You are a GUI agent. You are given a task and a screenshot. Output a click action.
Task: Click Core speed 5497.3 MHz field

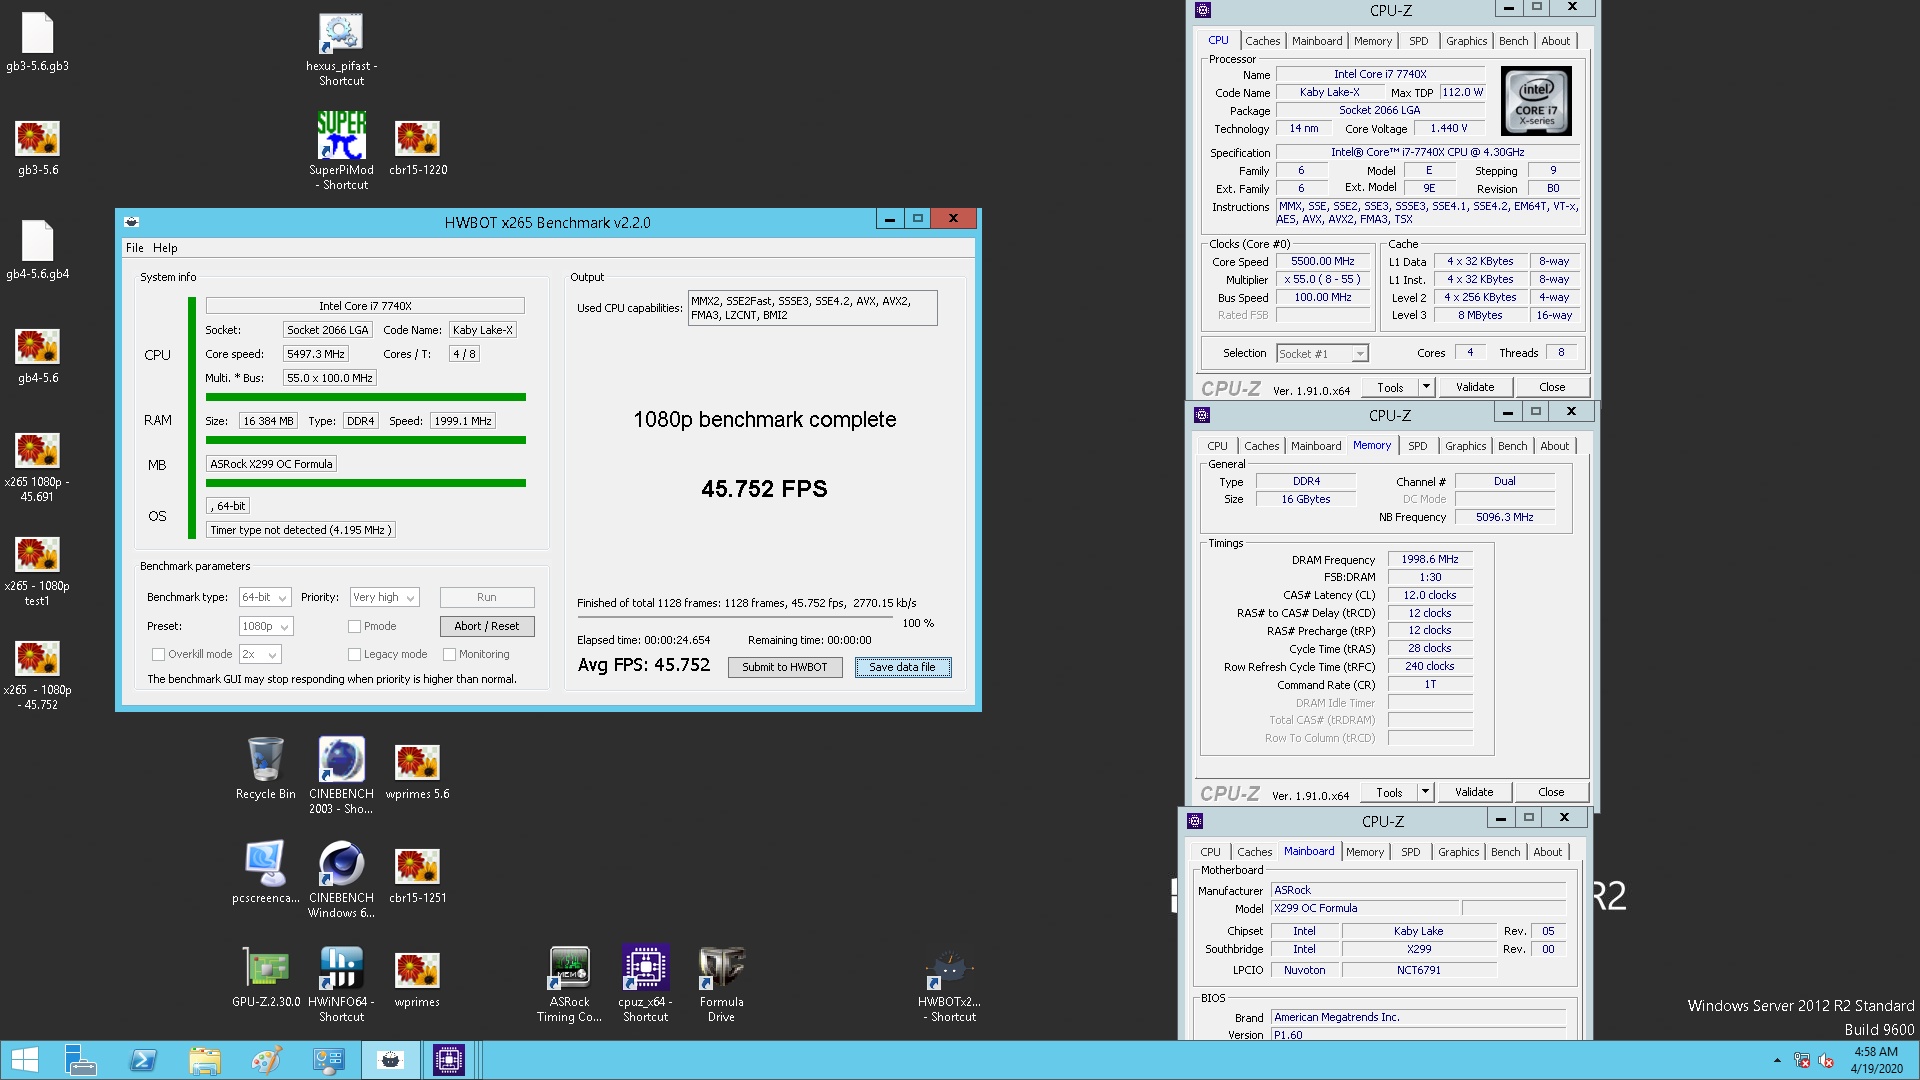click(315, 354)
